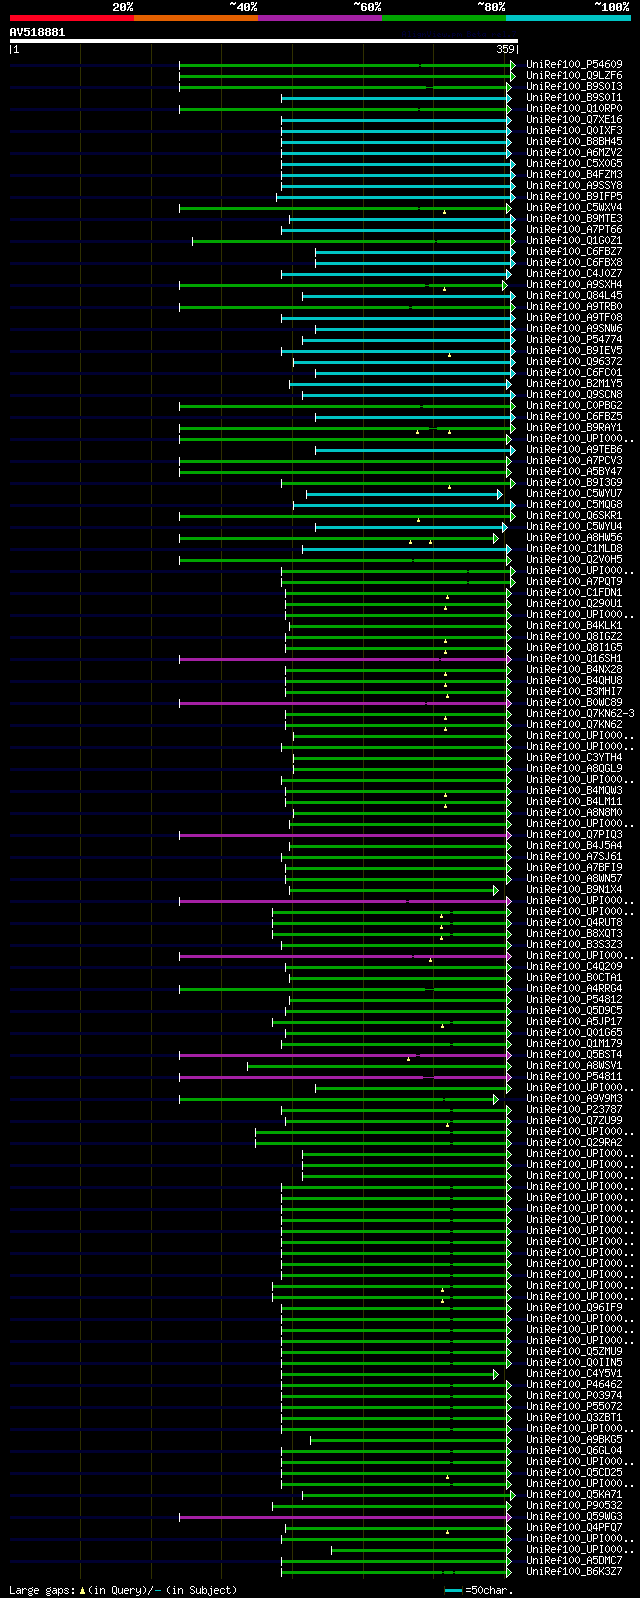Viewport: 640px width, 1598px height.
Task: Select hit label UniRef100_Q59WG3
Action: point(574,1516)
